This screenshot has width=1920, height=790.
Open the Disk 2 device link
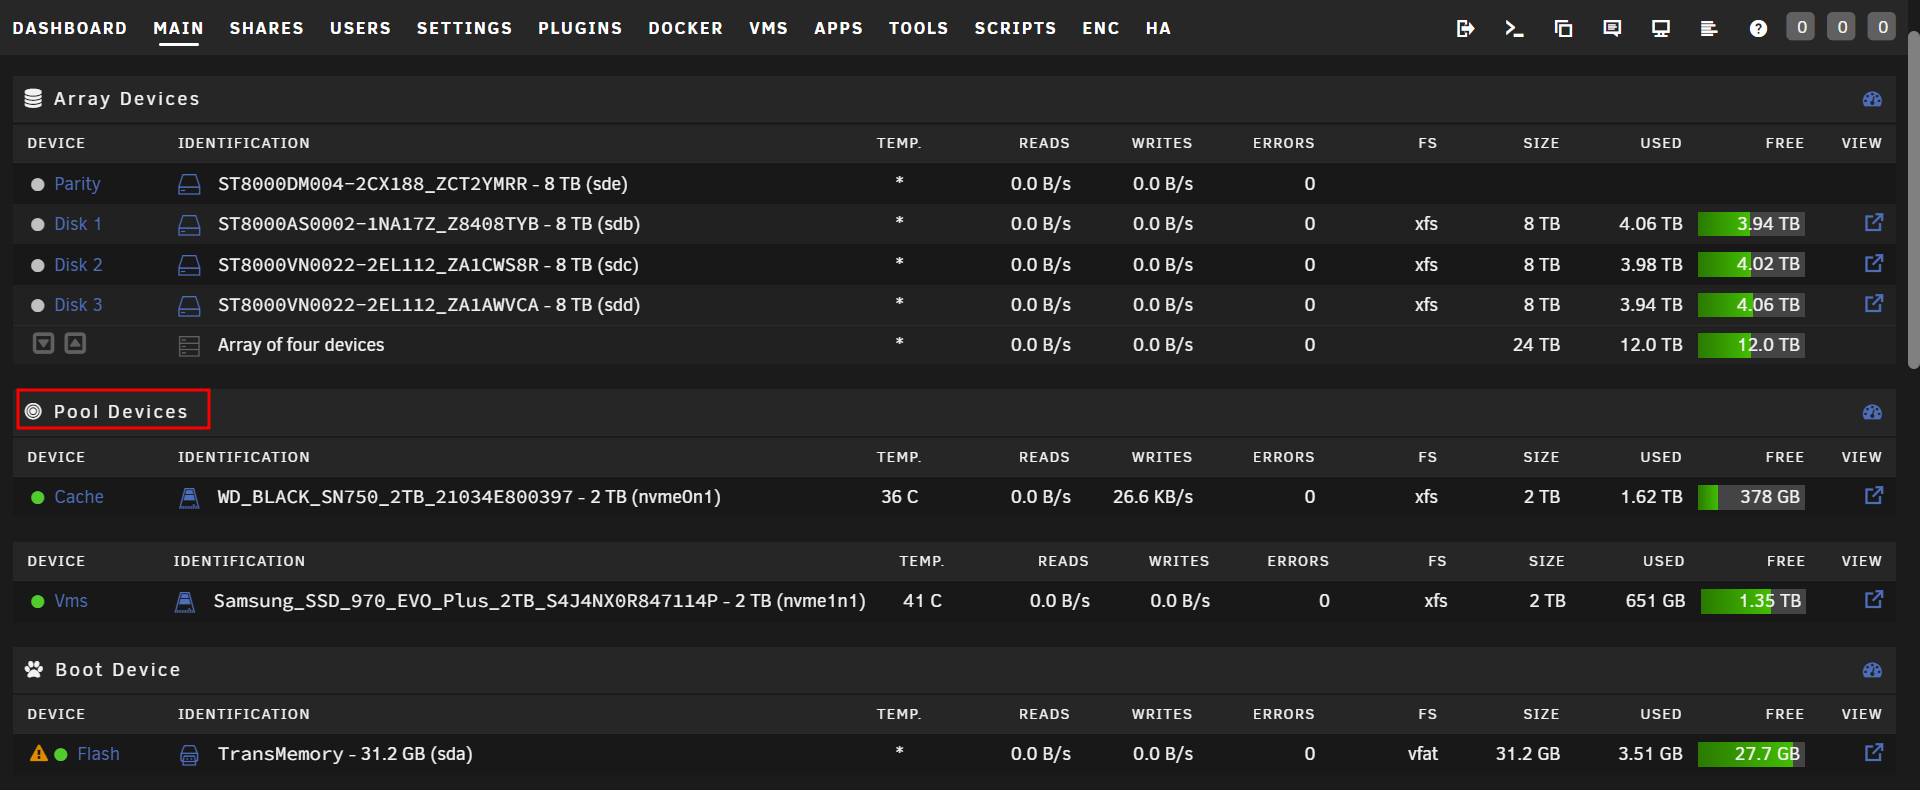pyautogui.click(x=78, y=265)
